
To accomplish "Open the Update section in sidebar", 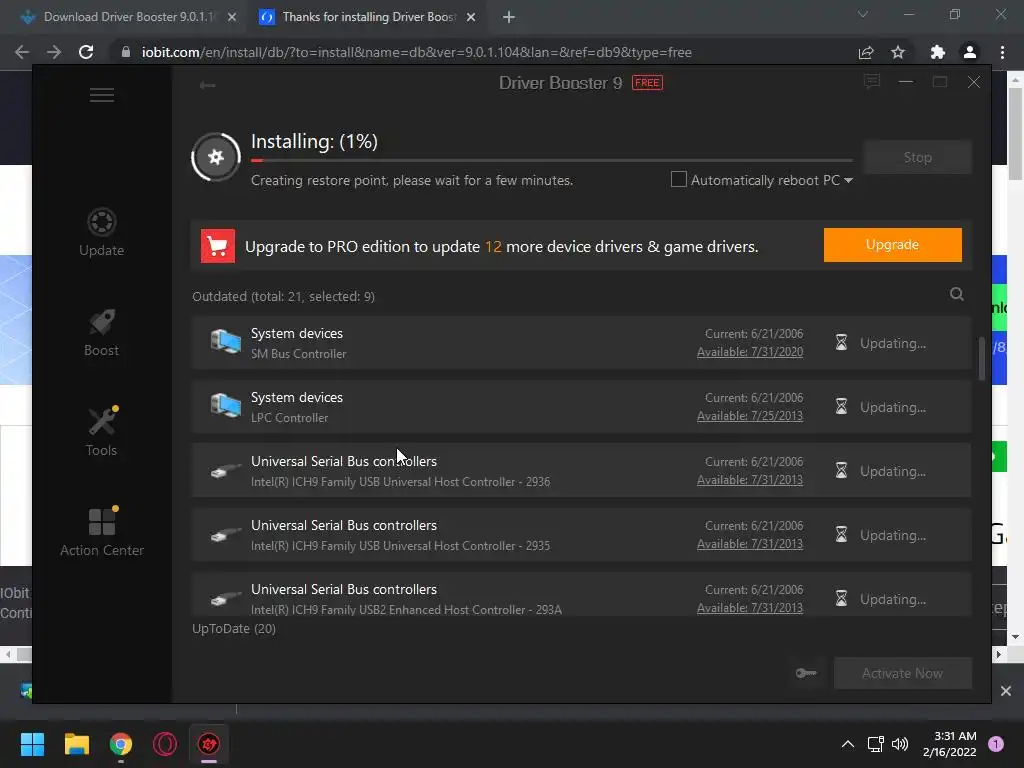I will pyautogui.click(x=101, y=232).
